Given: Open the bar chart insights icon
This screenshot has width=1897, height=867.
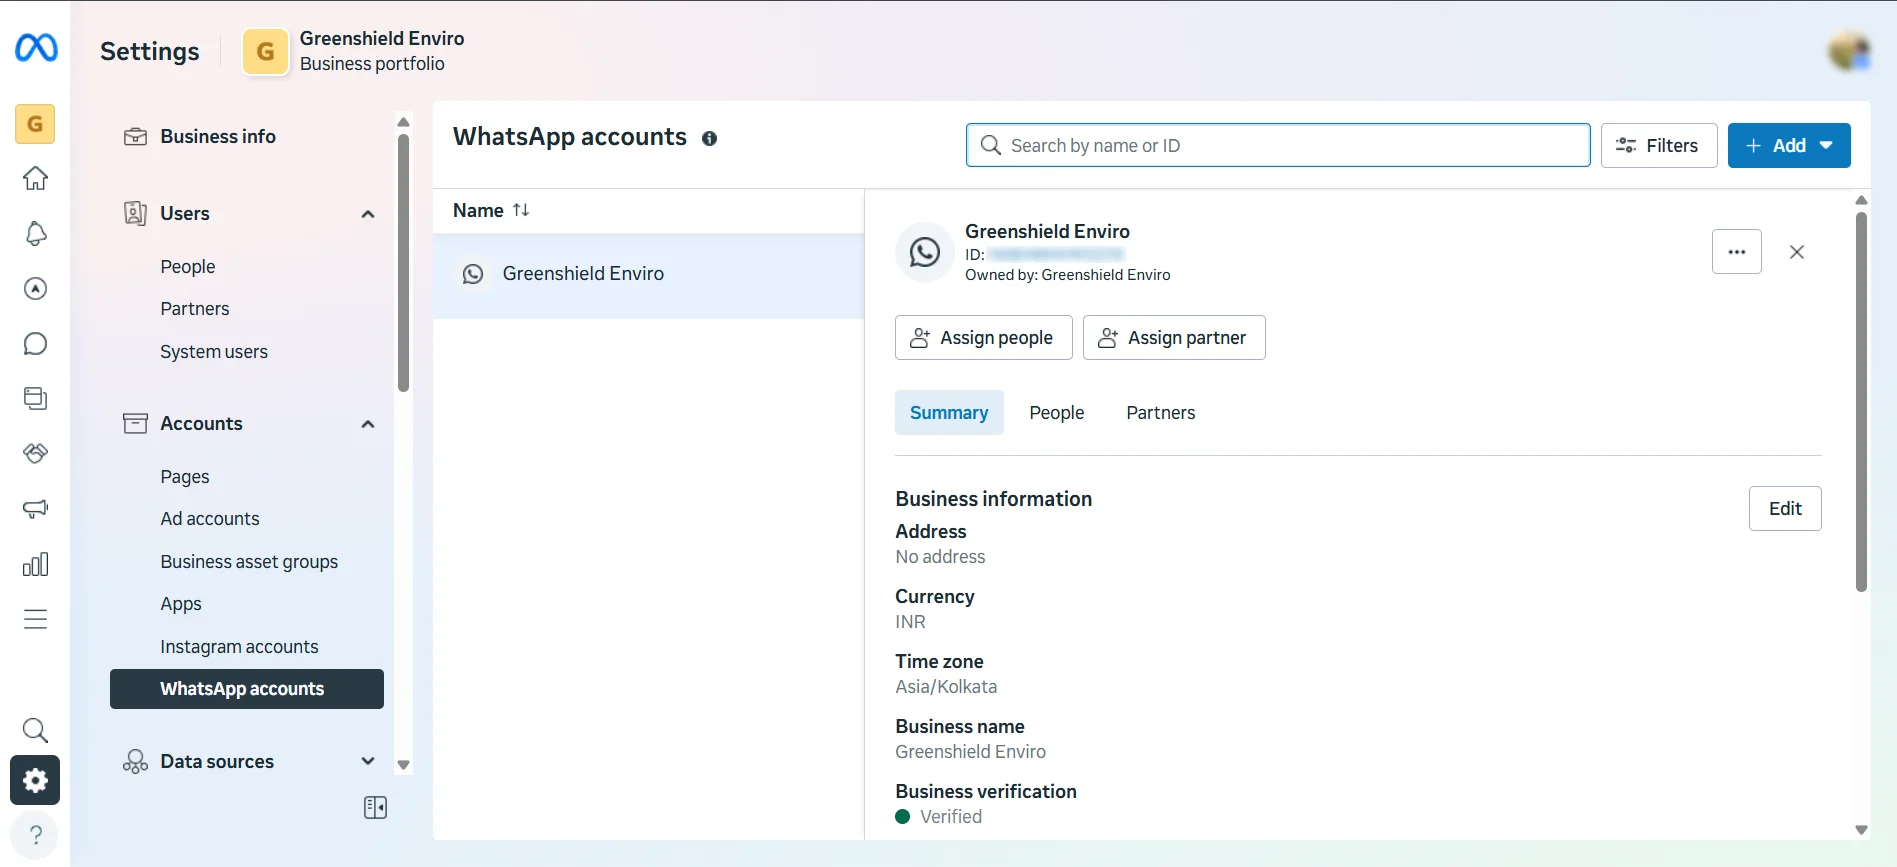Looking at the screenshot, I should click(x=35, y=564).
